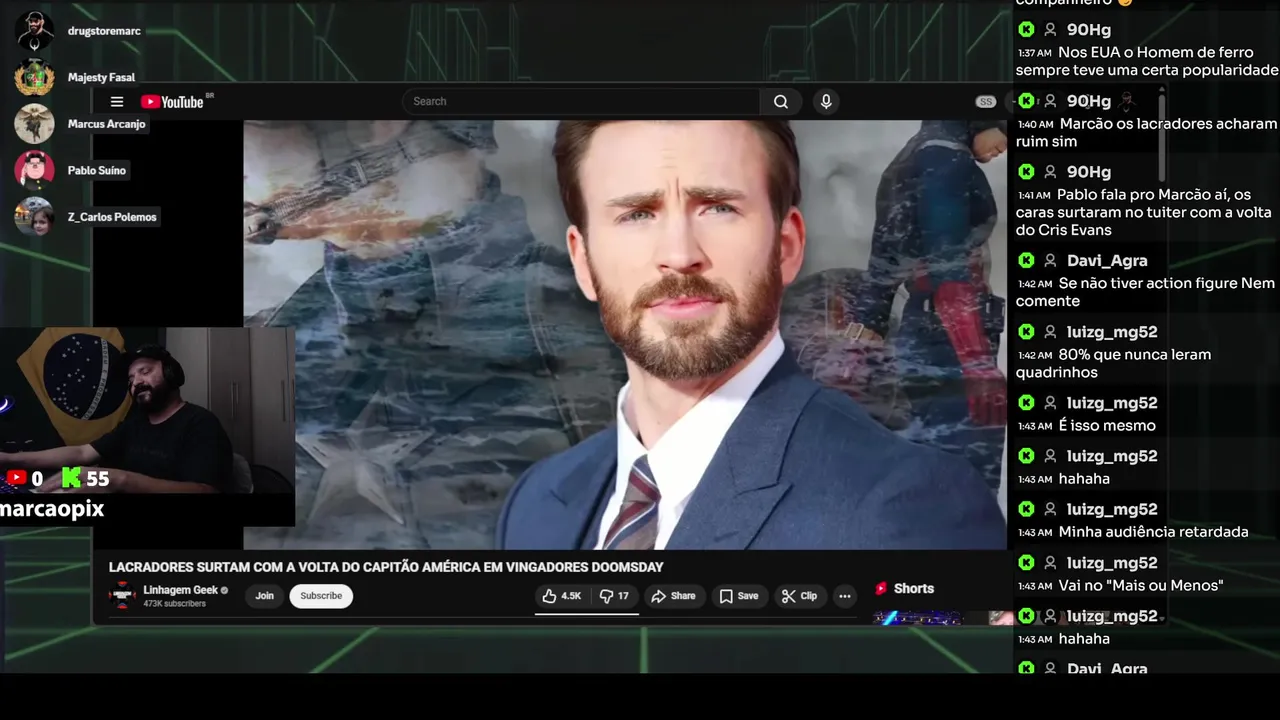Viewport: 1280px width, 720px height.
Task: Open the three-dot more actions menu
Action: [x=845, y=596]
